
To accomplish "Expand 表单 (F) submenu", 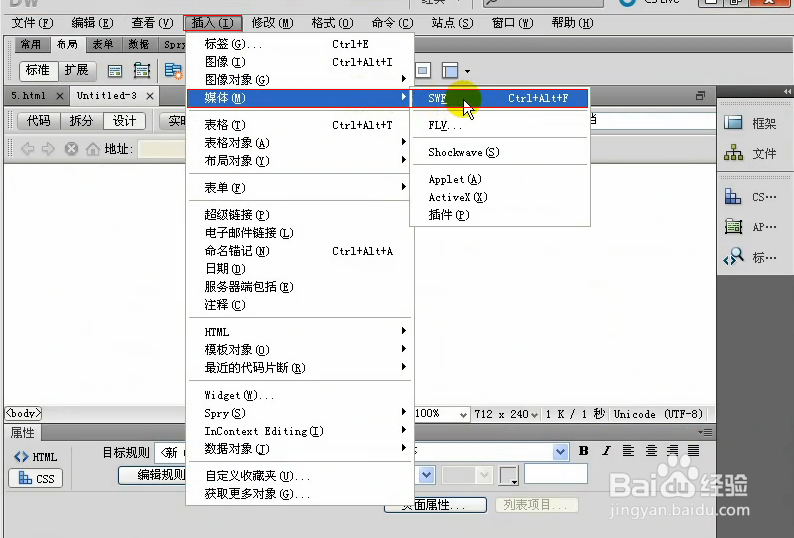I will [299, 187].
